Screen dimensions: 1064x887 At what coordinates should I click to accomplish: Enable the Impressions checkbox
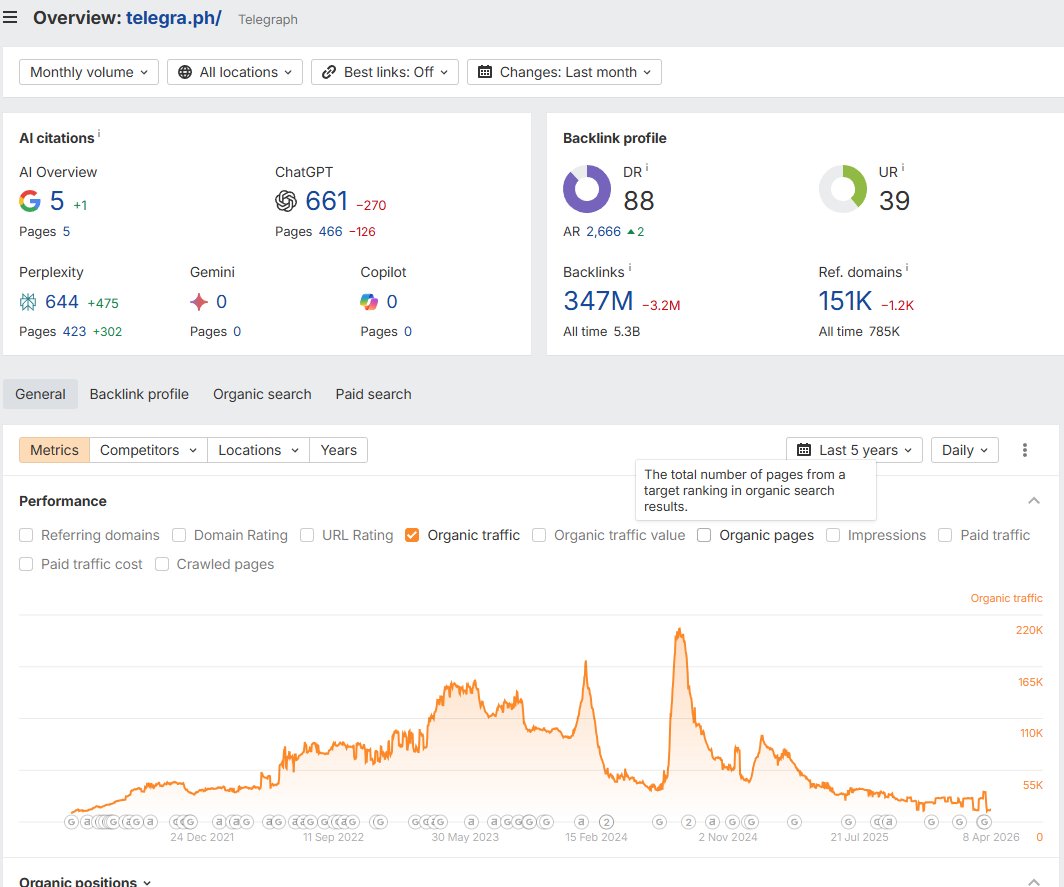pos(833,535)
